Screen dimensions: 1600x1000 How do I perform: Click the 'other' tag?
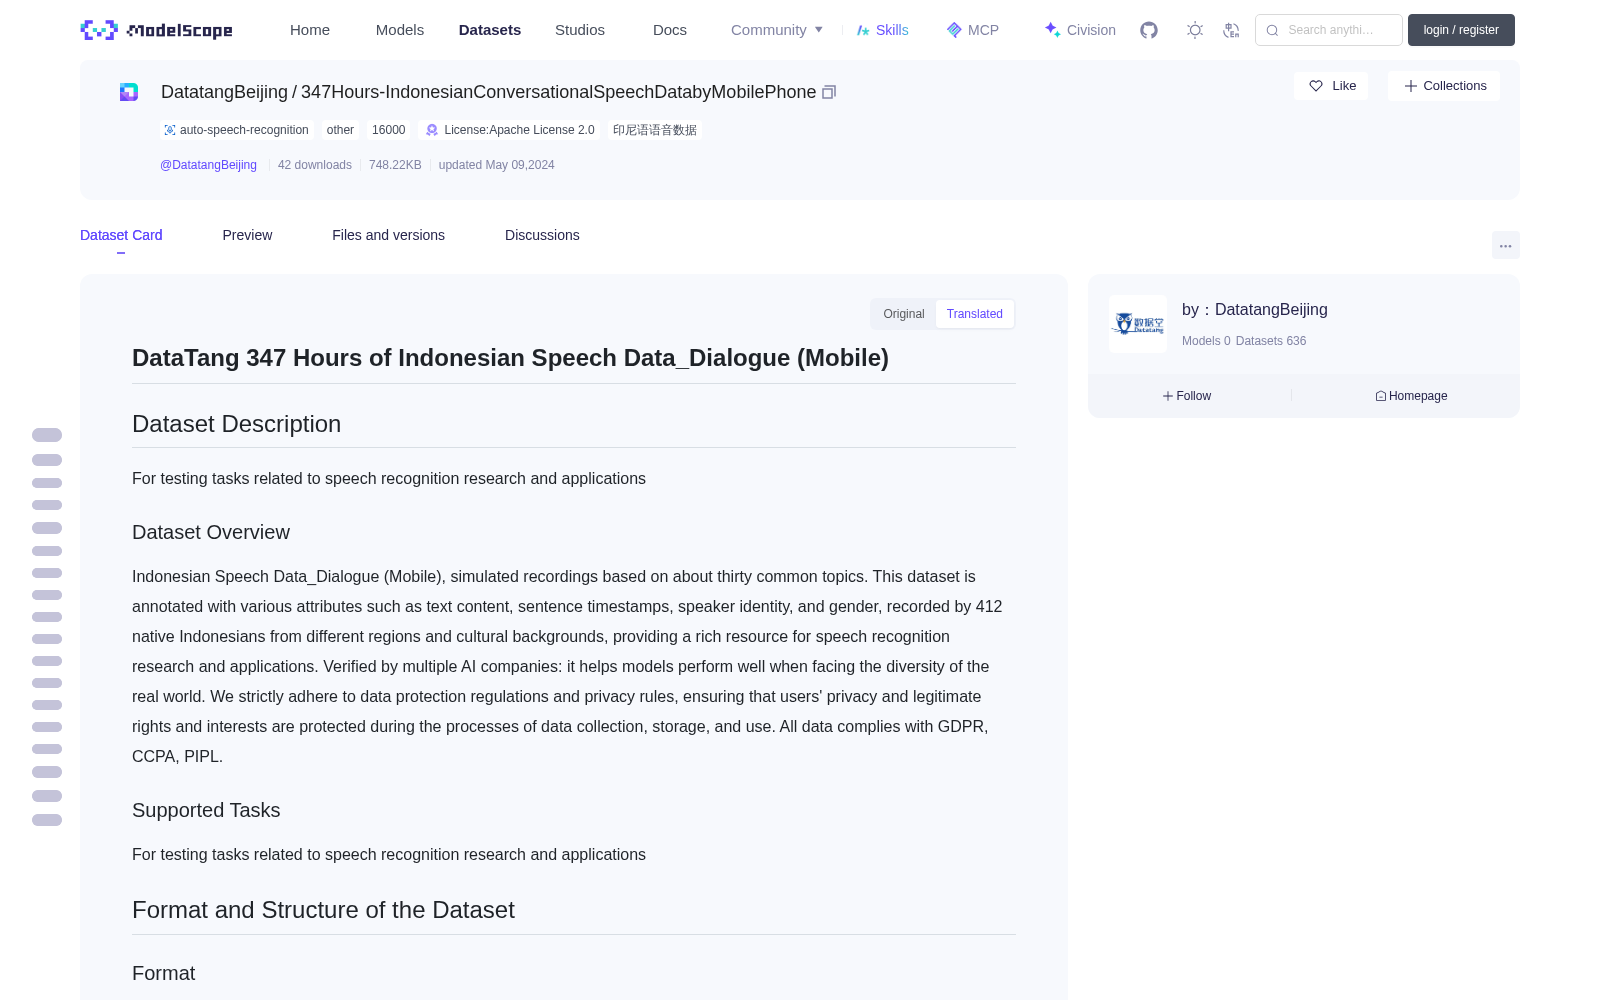pyautogui.click(x=340, y=130)
